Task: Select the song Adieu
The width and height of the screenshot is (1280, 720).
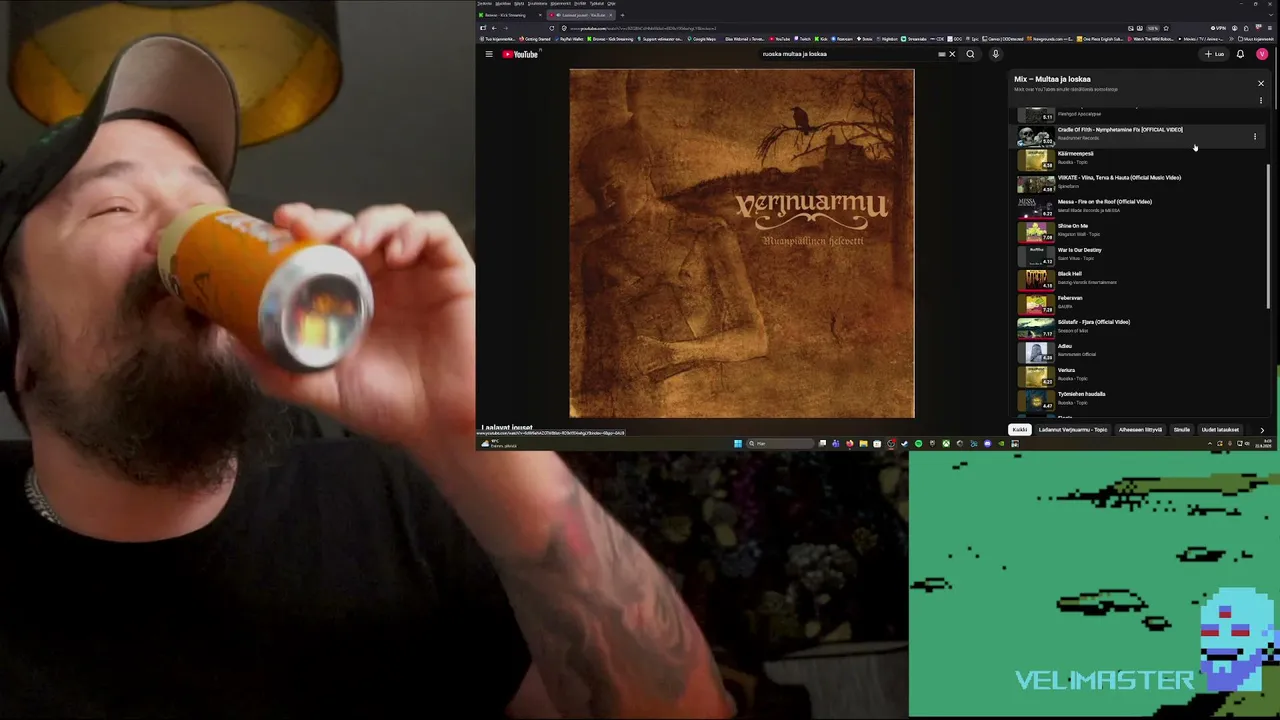Action: 1065,346
